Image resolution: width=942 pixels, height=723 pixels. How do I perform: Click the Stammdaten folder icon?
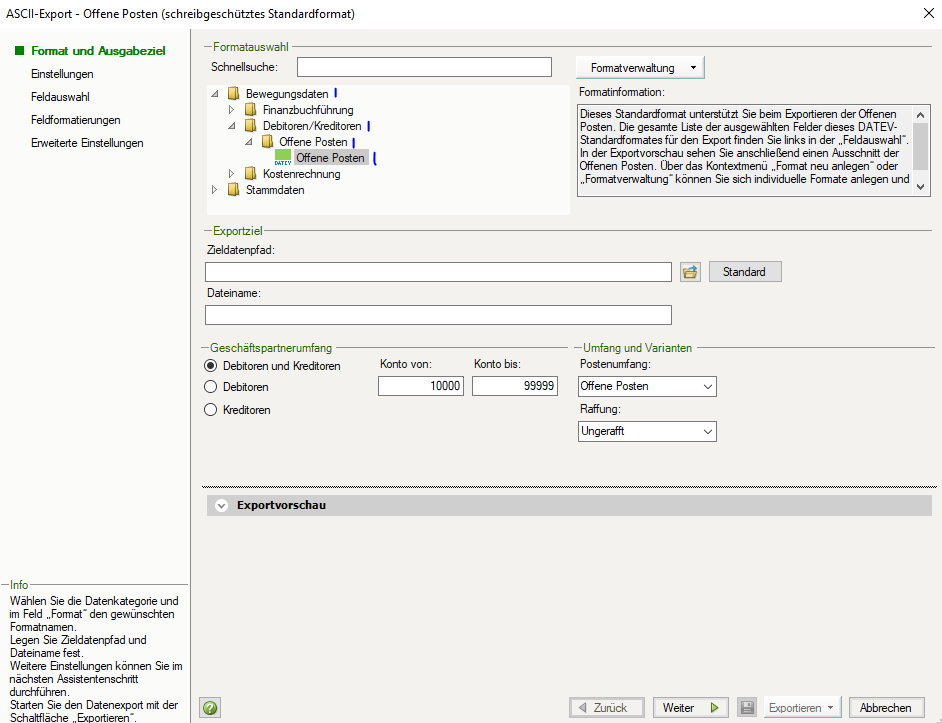point(233,190)
